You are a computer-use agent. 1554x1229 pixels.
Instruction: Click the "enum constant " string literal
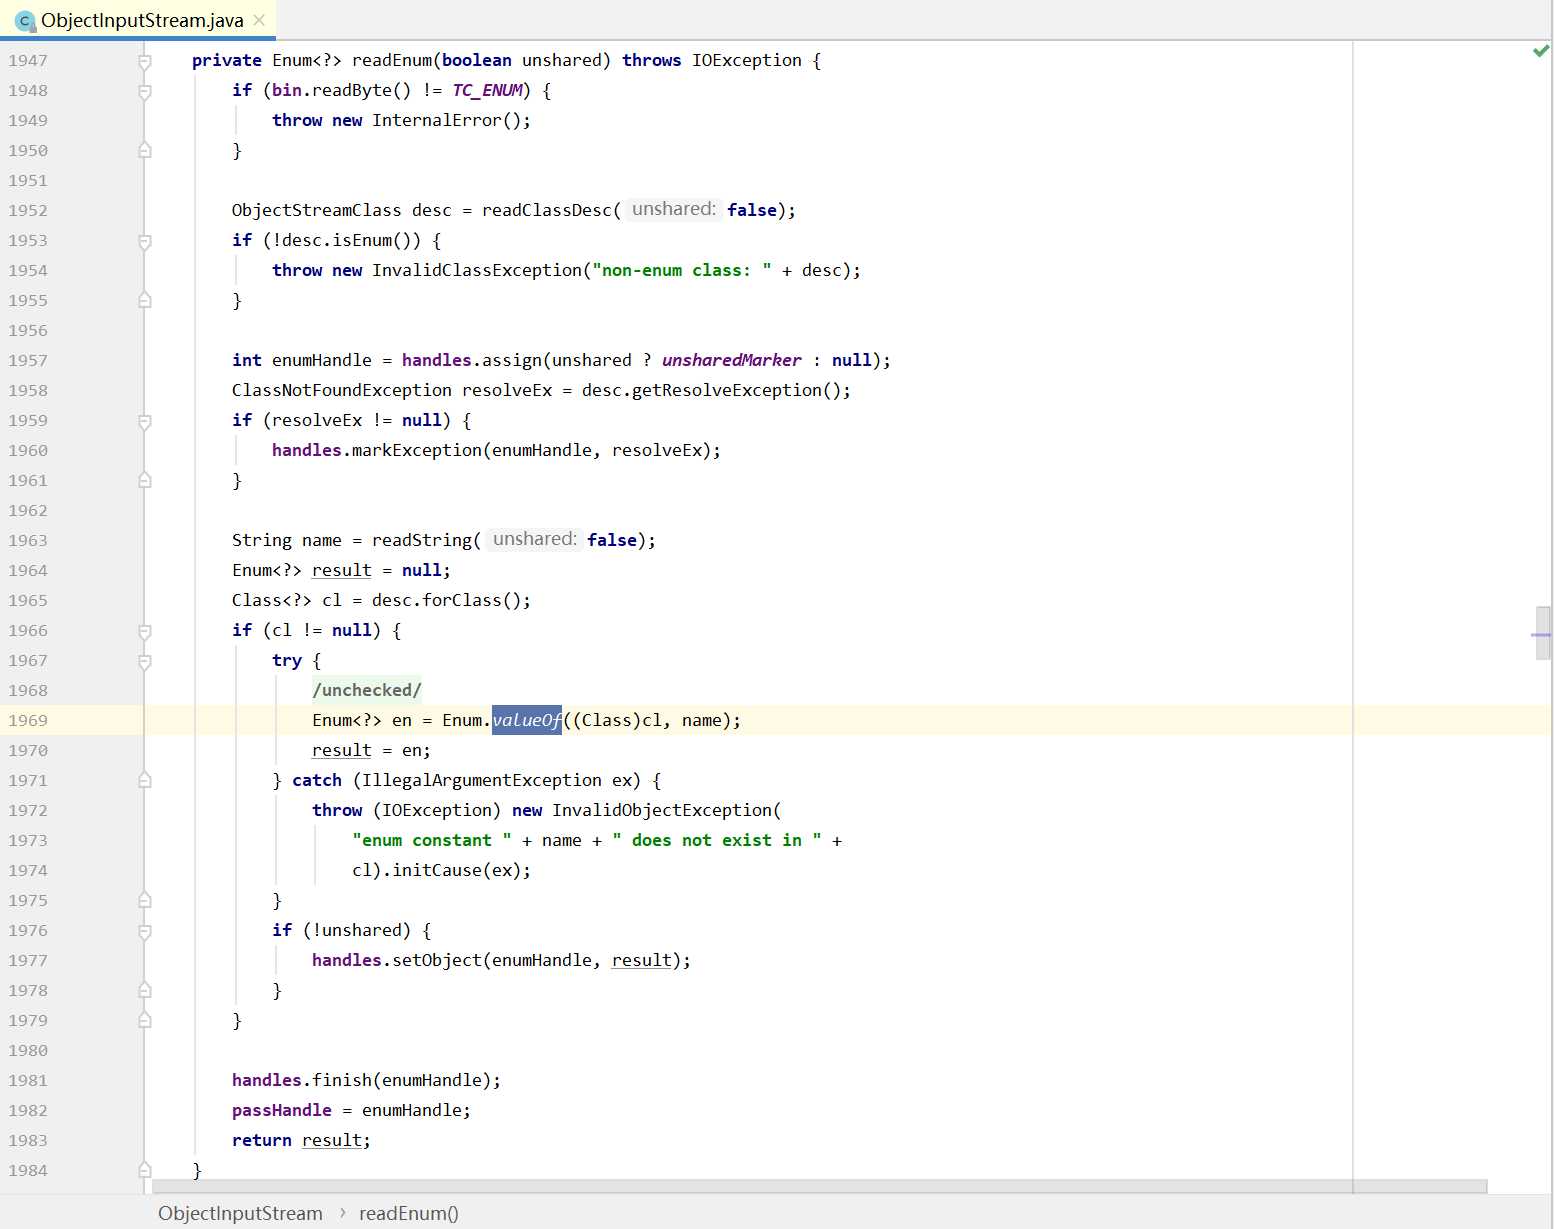point(432,840)
